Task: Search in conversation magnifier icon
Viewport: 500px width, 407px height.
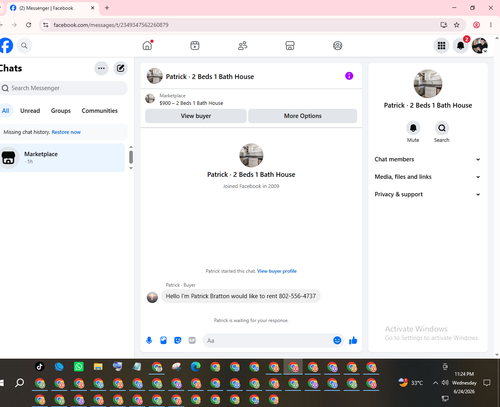Action: tap(442, 128)
